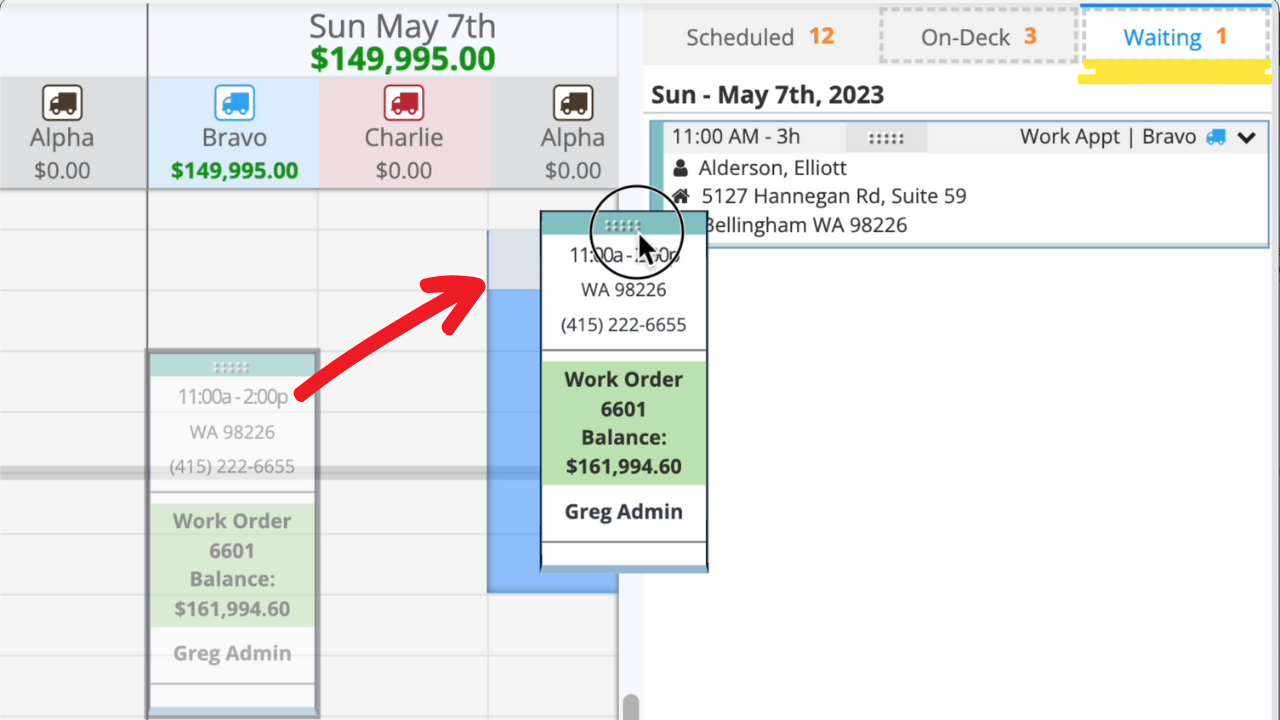Image resolution: width=1280 pixels, height=720 pixels.
Task: Click the red Charlie truck icon
Action: 404,103
